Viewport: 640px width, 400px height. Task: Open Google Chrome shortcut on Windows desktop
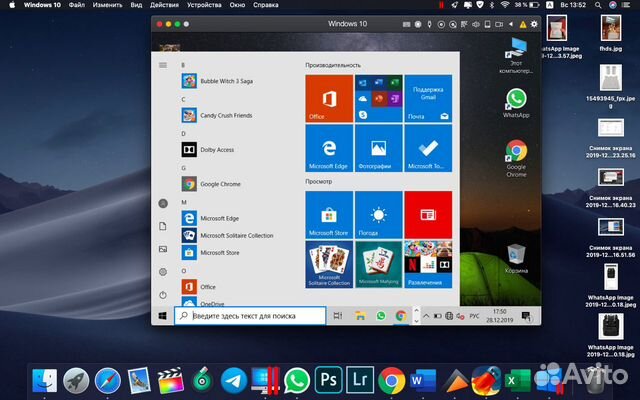[516, 158]
